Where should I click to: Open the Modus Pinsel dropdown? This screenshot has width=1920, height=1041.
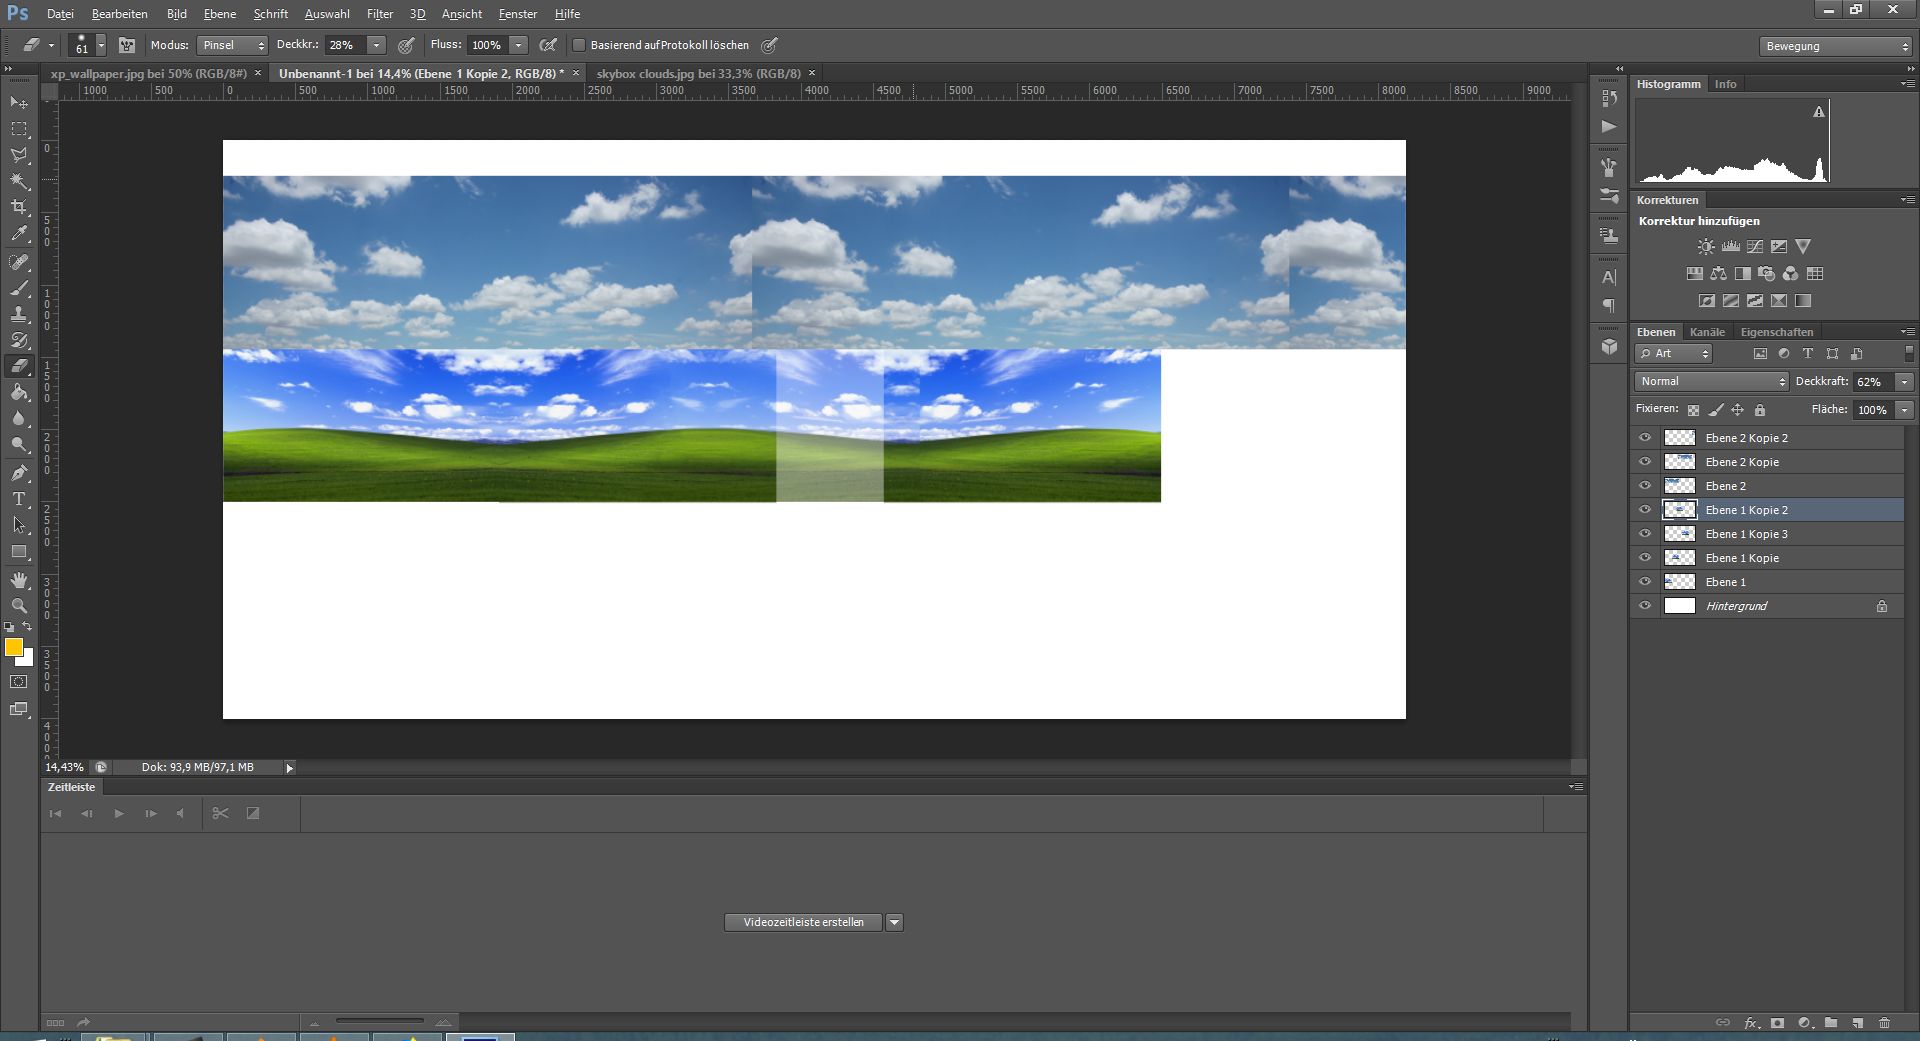[x=232, y=45]
